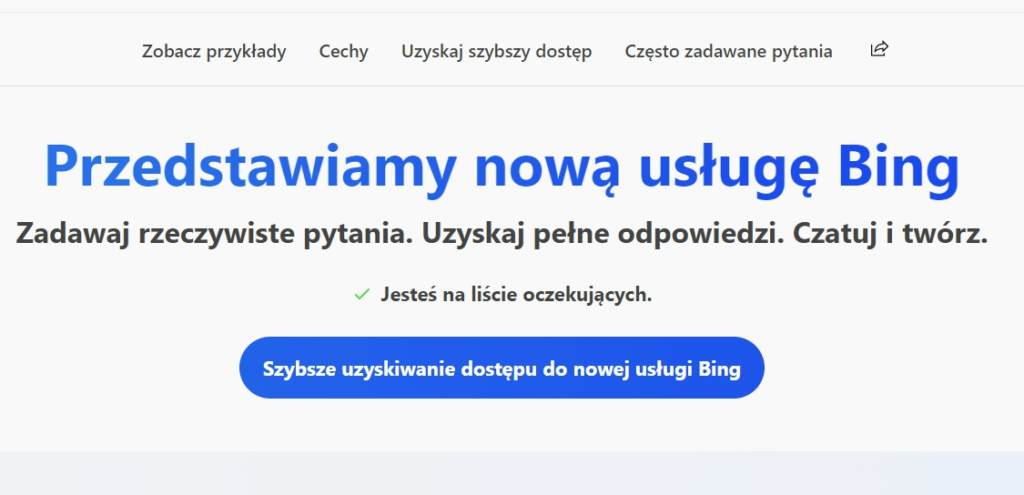Click the subtitle 'Zadawaj rzeczywiste pytania...' text
Viewport: 1024px width, 495px height.
[x=502, y=233]
